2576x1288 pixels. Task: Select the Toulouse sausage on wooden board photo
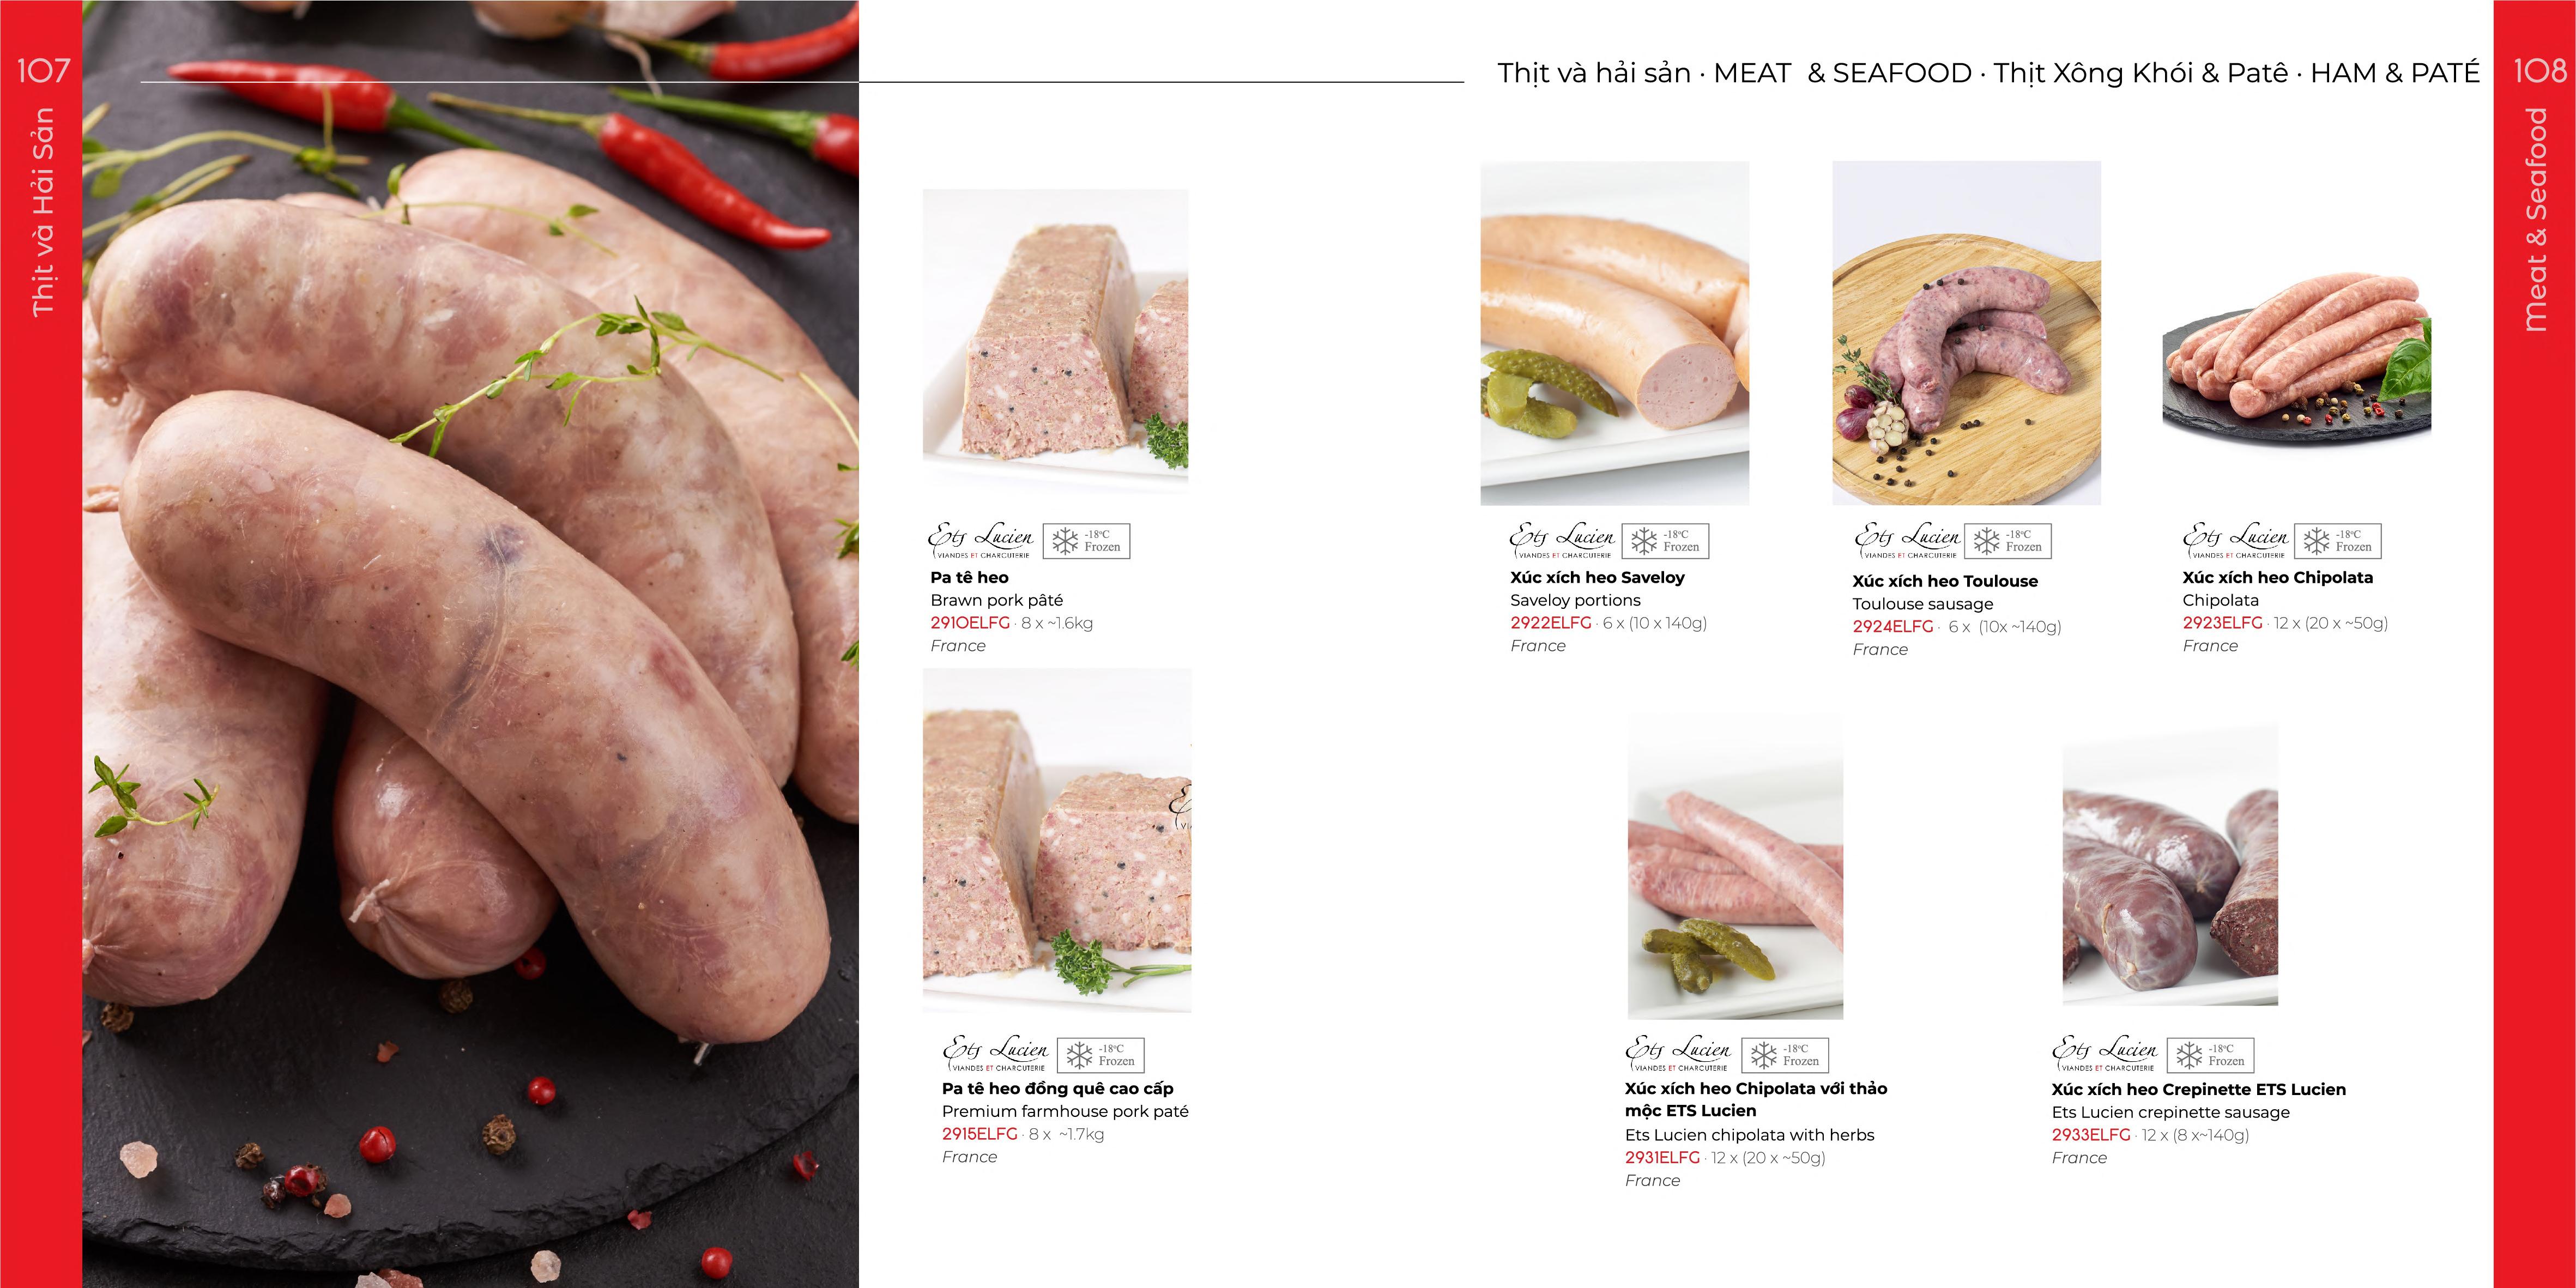tap(1966, 333)
